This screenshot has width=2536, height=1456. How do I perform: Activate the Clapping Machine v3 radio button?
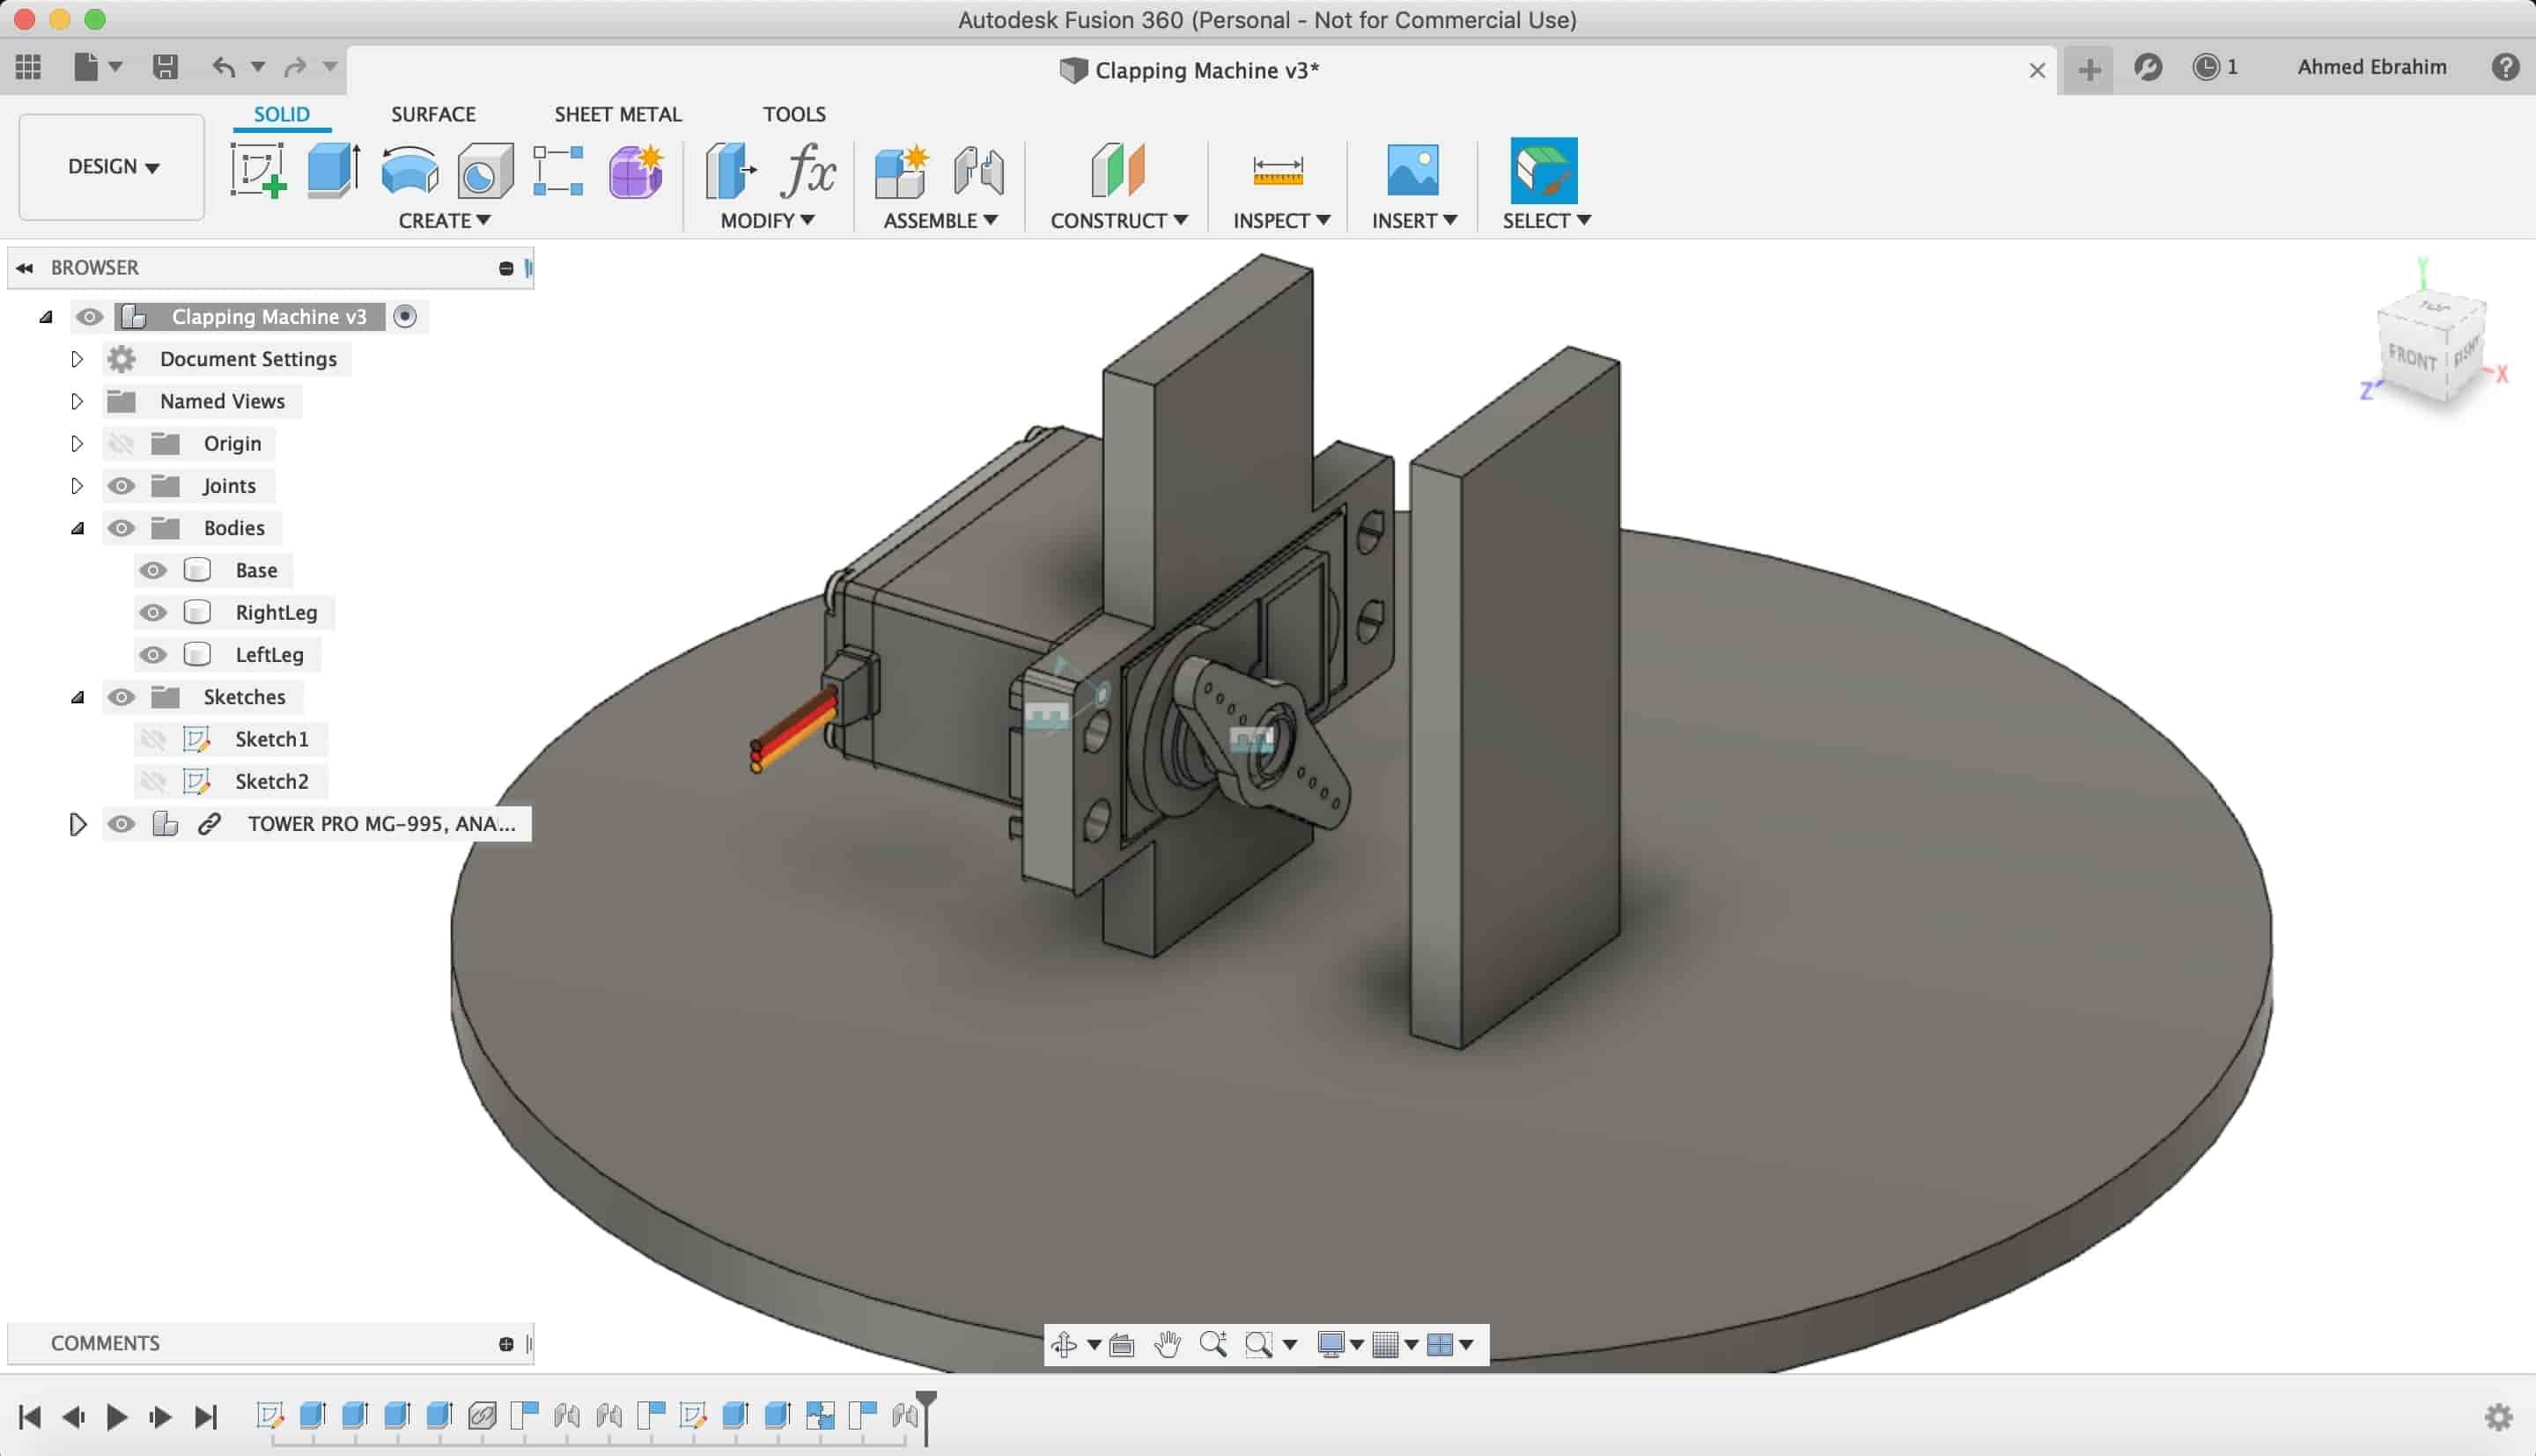405,317
